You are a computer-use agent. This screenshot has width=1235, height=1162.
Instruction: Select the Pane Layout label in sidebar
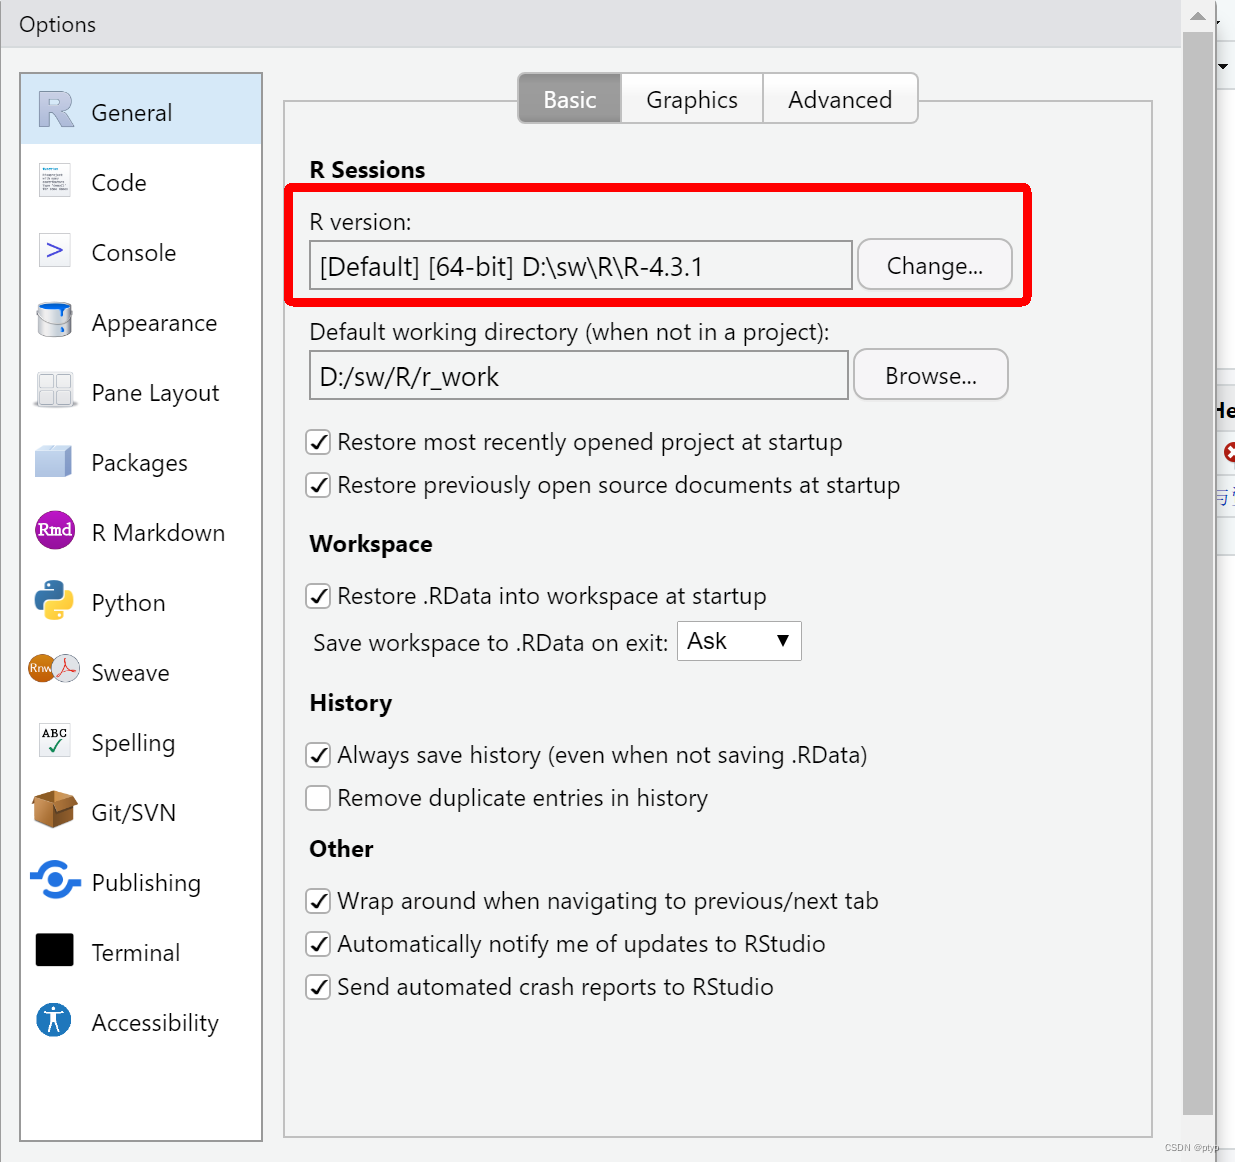155,393
